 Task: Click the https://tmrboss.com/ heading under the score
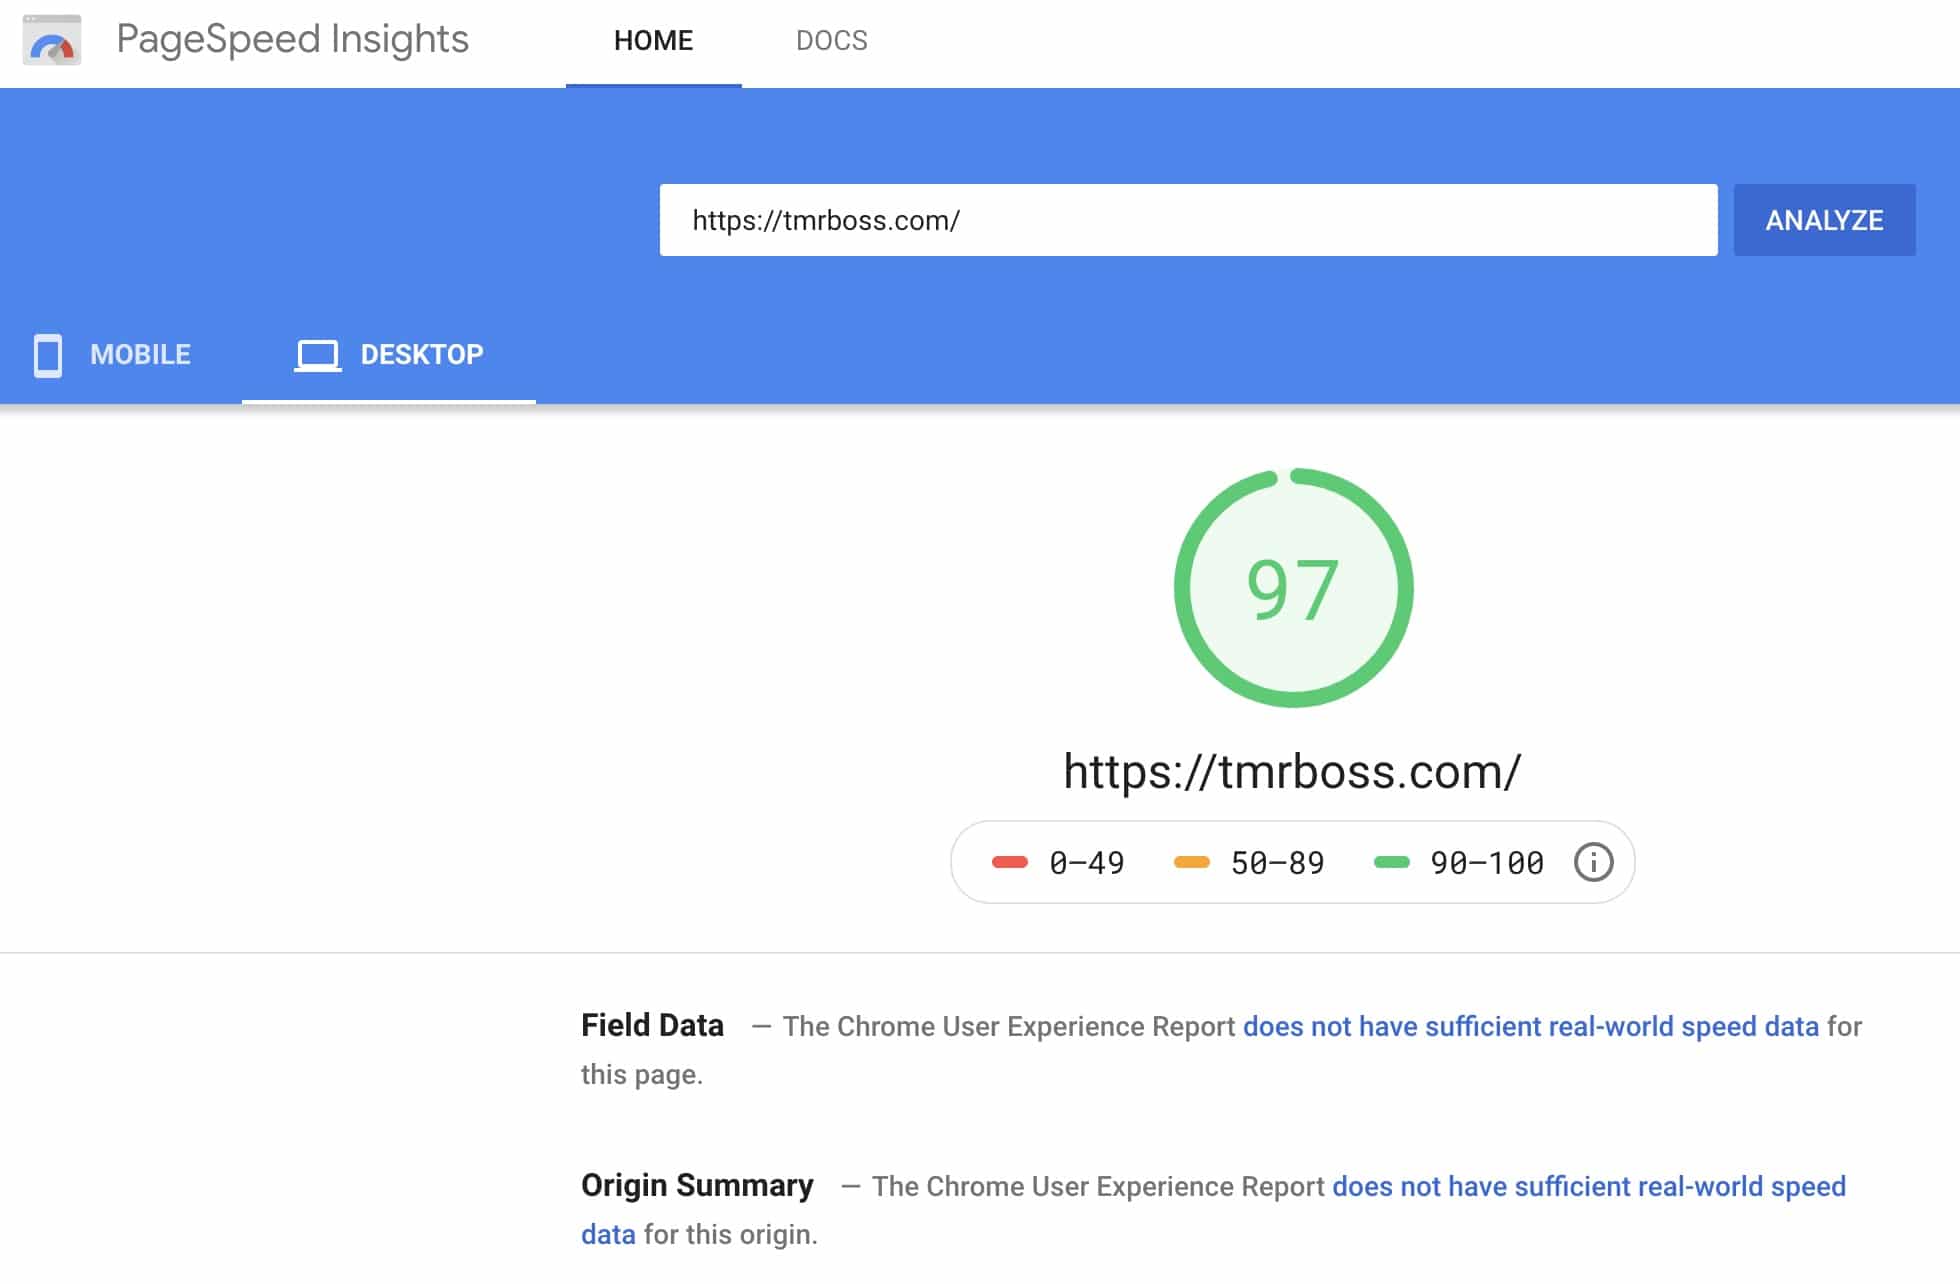[1292, 772]
